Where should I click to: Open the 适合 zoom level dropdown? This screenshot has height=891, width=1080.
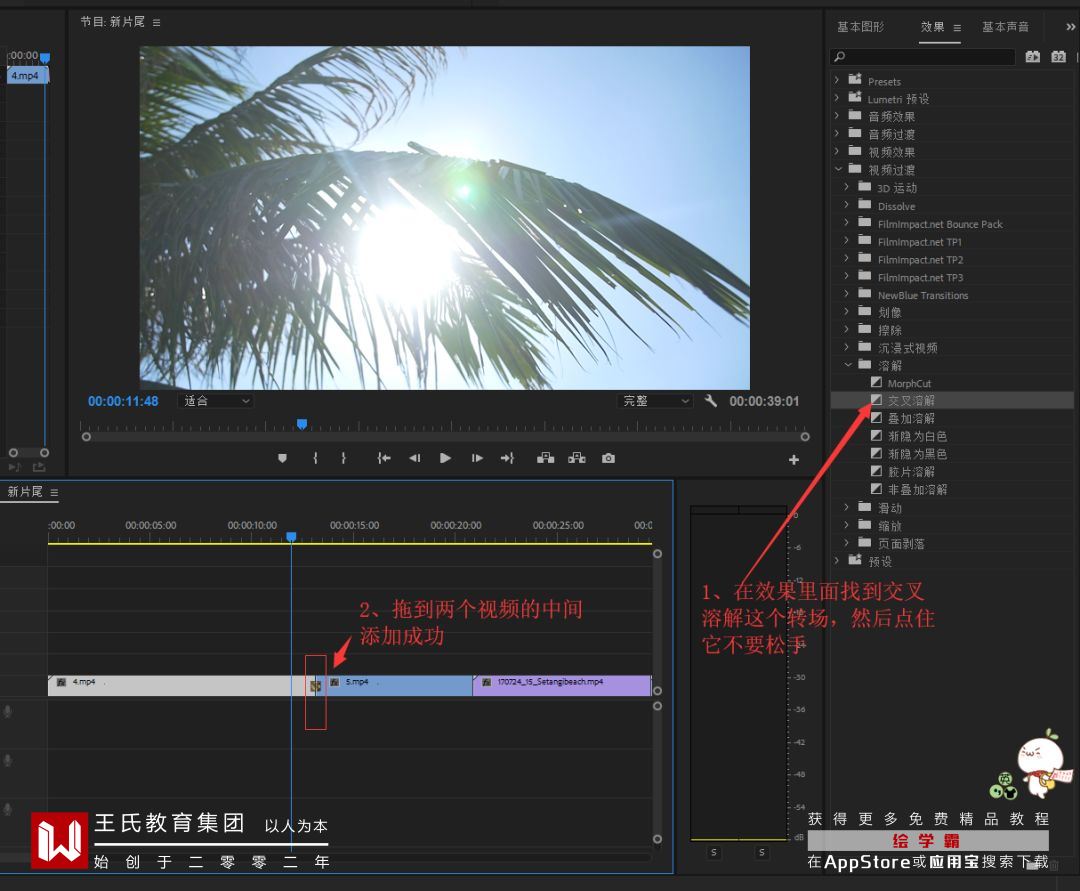[216, 401]
